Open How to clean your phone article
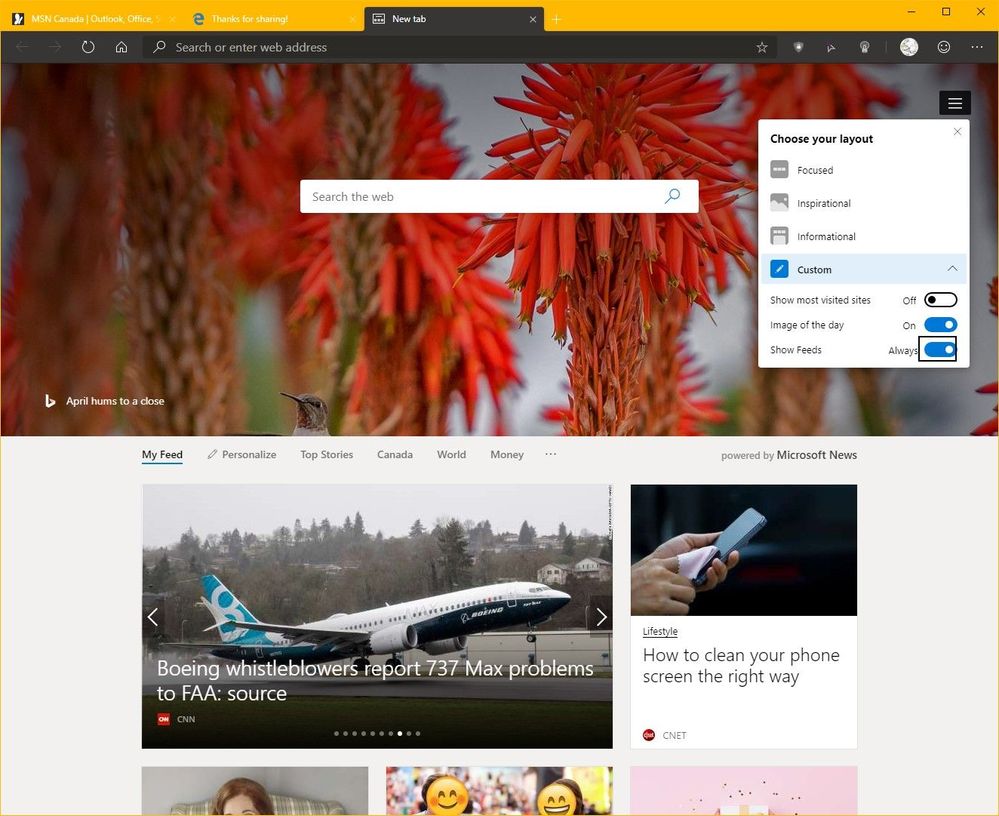999x816 pixels. [x=740, y=665]
